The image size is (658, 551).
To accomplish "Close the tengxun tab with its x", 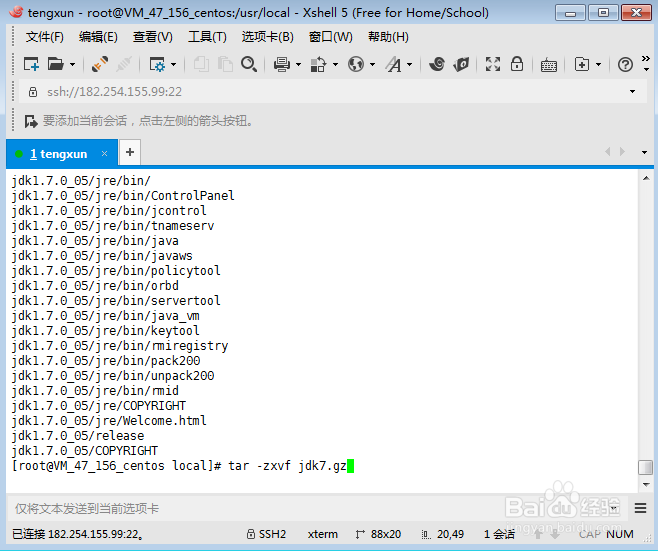I will click(104, 154).
